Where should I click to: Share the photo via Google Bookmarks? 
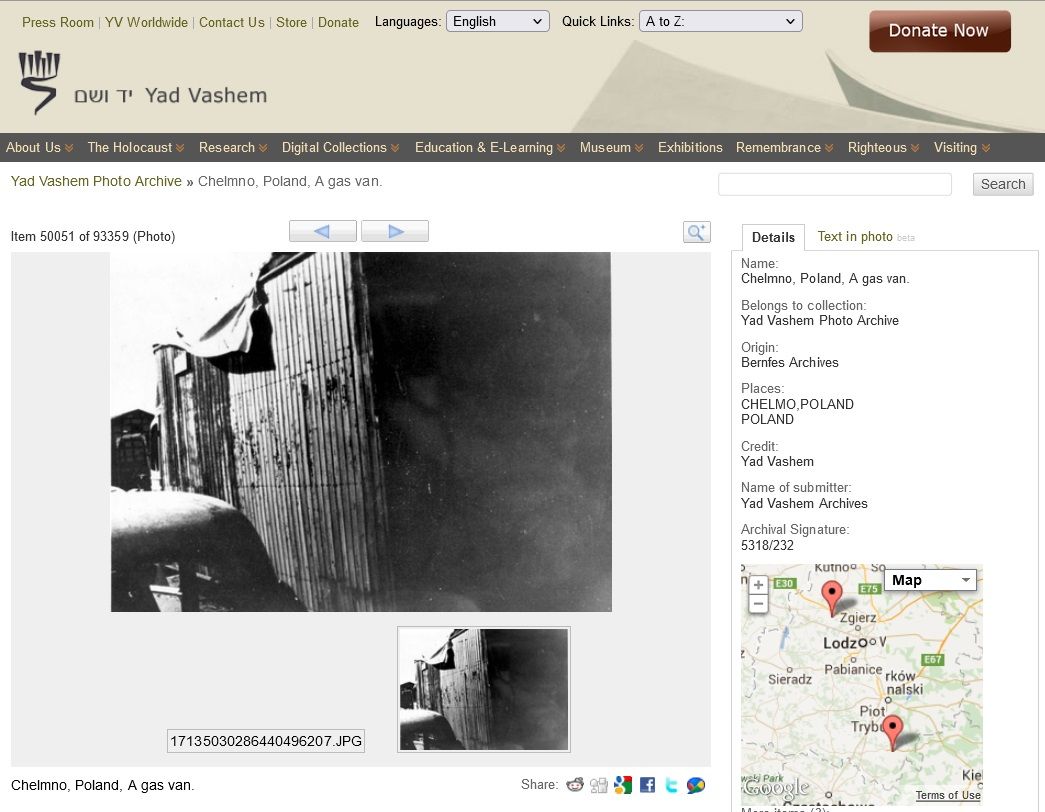click(623, 785)
